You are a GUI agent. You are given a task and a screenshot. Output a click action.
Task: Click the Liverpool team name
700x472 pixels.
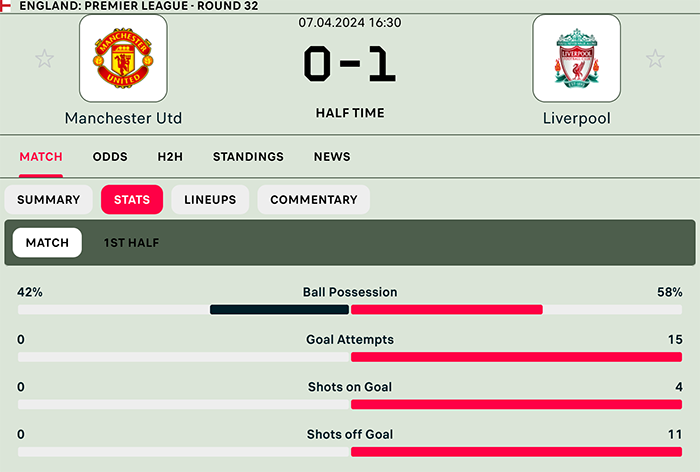(x=576, y=118)
